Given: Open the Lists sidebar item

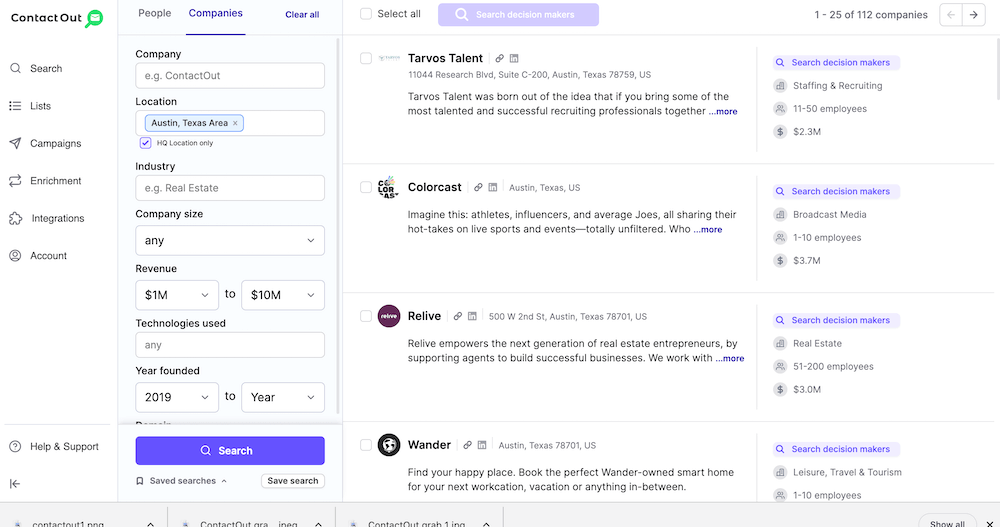Looking at the screenshot, I should 30,106.
